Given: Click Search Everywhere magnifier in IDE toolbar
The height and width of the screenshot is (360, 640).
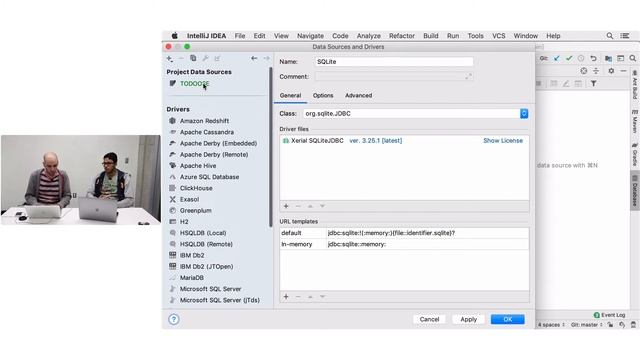Looking at the screenshot, I should point(633,58).
